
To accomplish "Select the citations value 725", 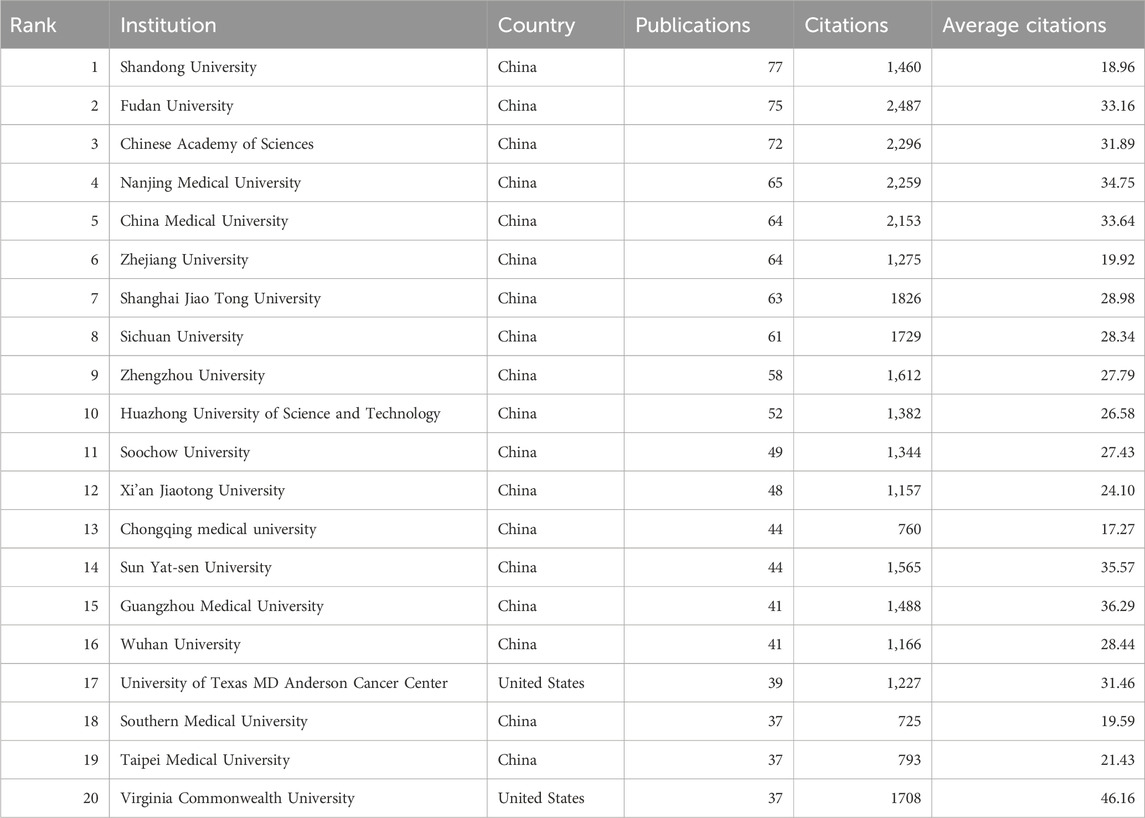I will [910, 722].
